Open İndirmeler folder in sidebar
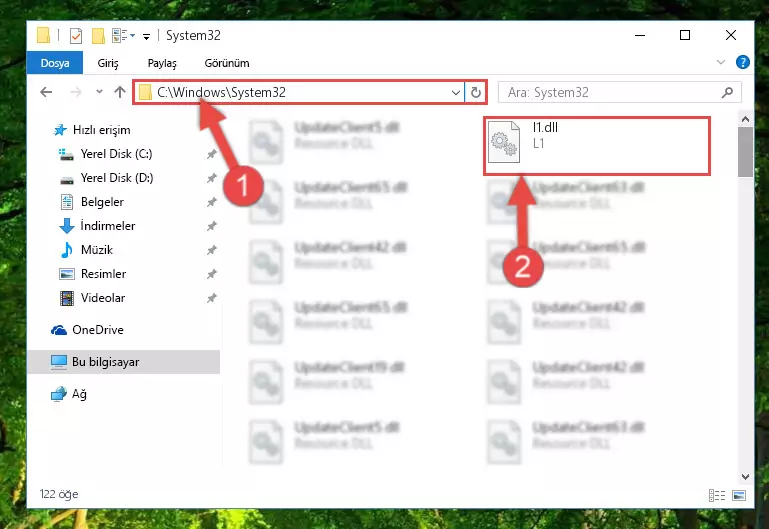769x529 pixels. tap(107, 226)
